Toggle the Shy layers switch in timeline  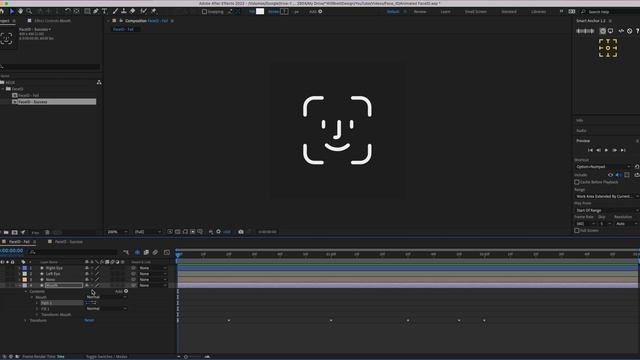point(137,252)
